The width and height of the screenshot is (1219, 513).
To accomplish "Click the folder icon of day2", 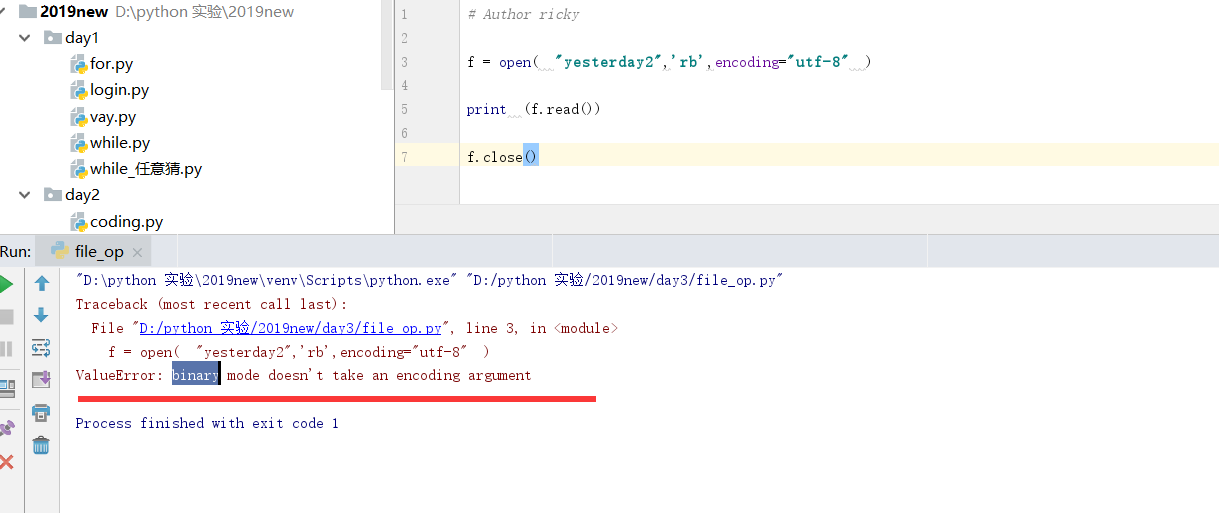I will click(x=52, y=195).
